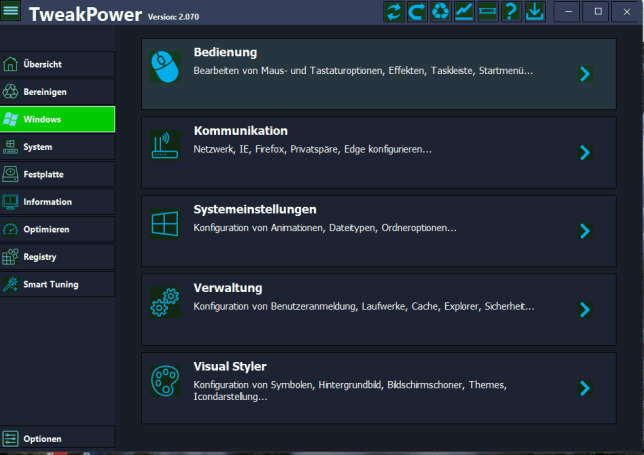Expand Systemeinstellungen with its arrow chevron
This screenshot has width=644, height=455.
pyautogui.click(x=585, y=231)
